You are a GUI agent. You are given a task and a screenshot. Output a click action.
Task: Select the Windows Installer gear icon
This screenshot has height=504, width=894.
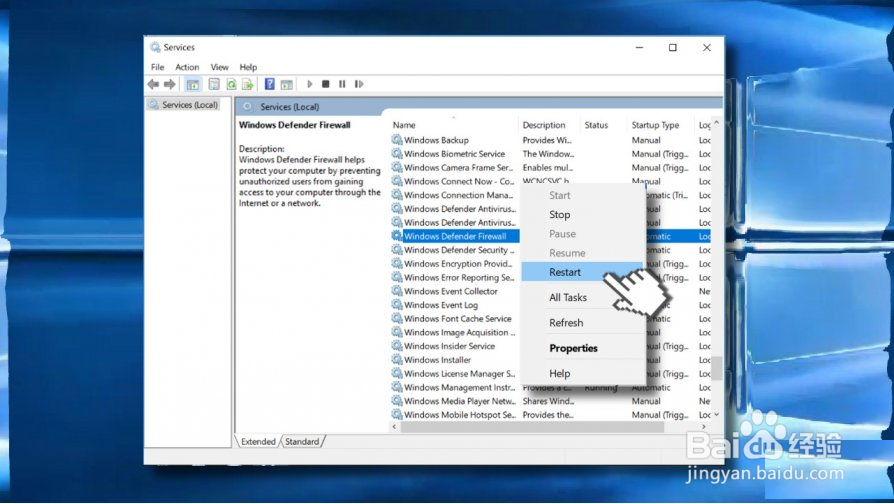coord(397,360)
